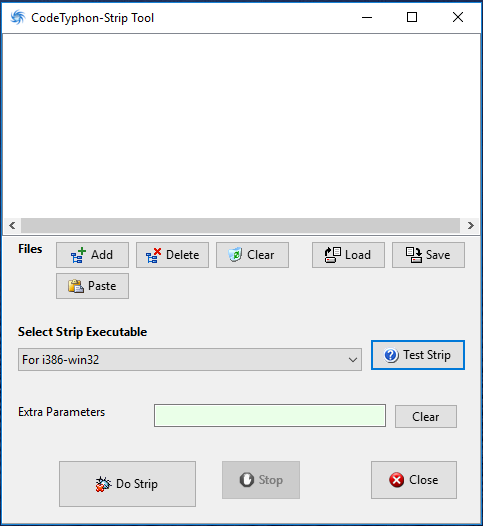Click the bug icon on Do Strip
Image resolution: width=483 pixels, height=526 pixels.
103,484
